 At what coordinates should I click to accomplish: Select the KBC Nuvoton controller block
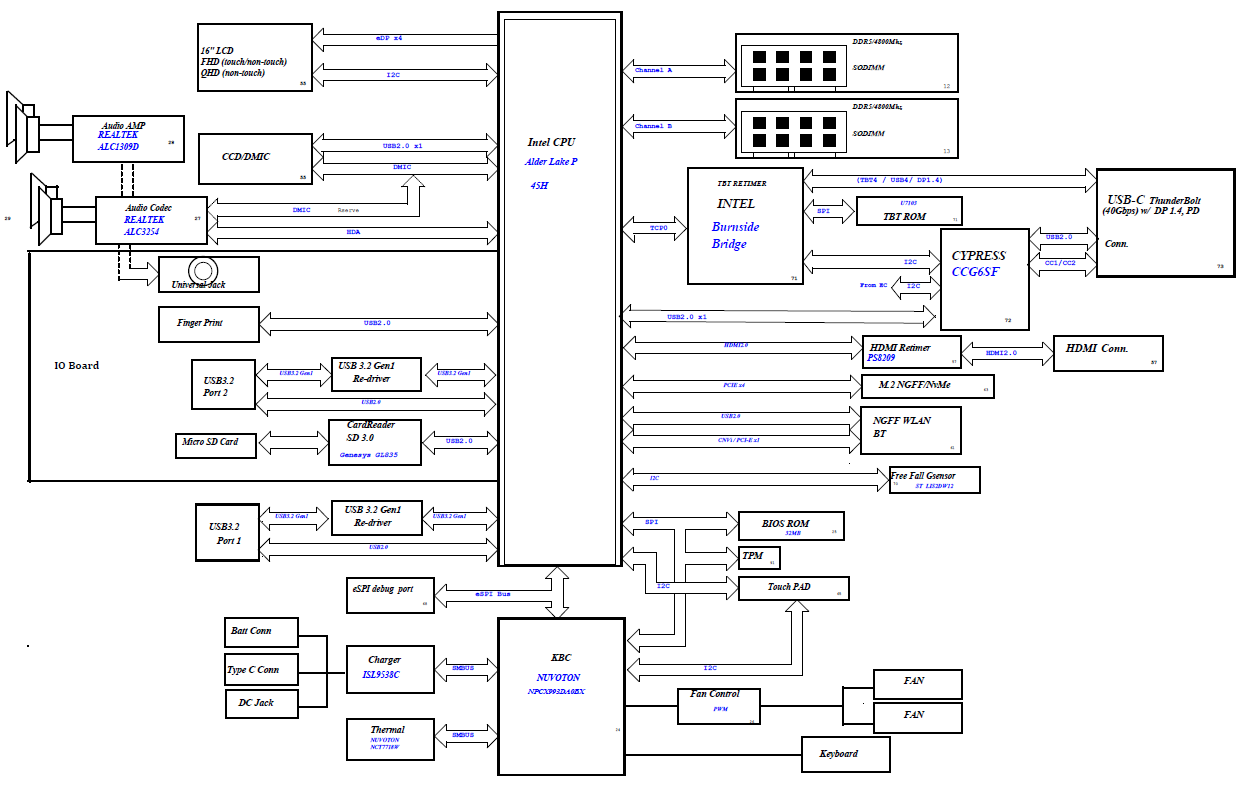point(561,696)
